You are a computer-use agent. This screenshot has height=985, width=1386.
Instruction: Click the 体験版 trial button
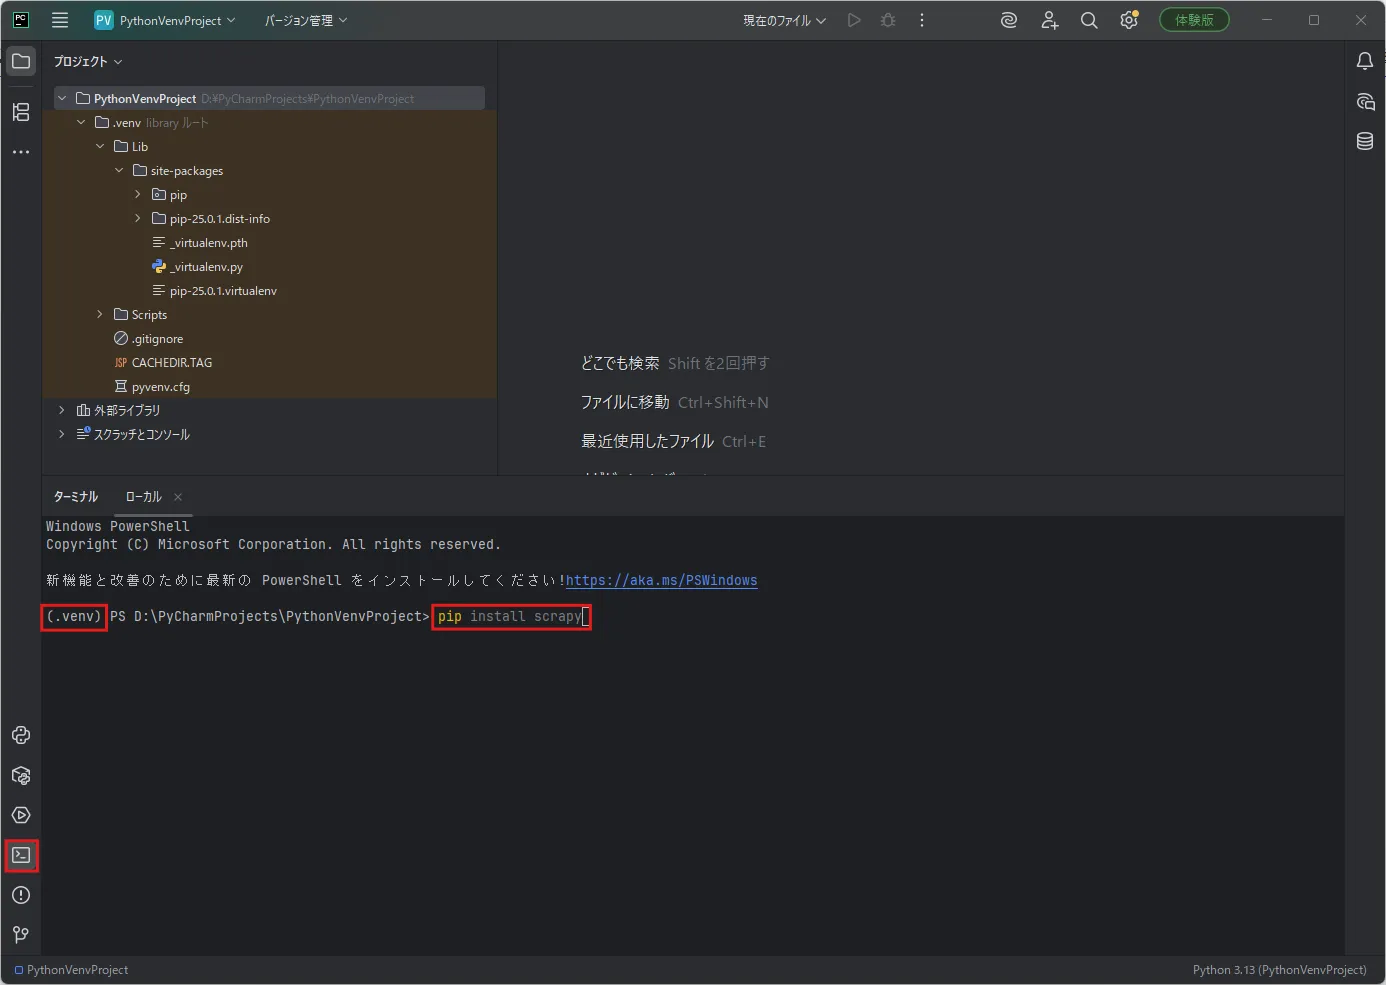tap(1194, 20)
